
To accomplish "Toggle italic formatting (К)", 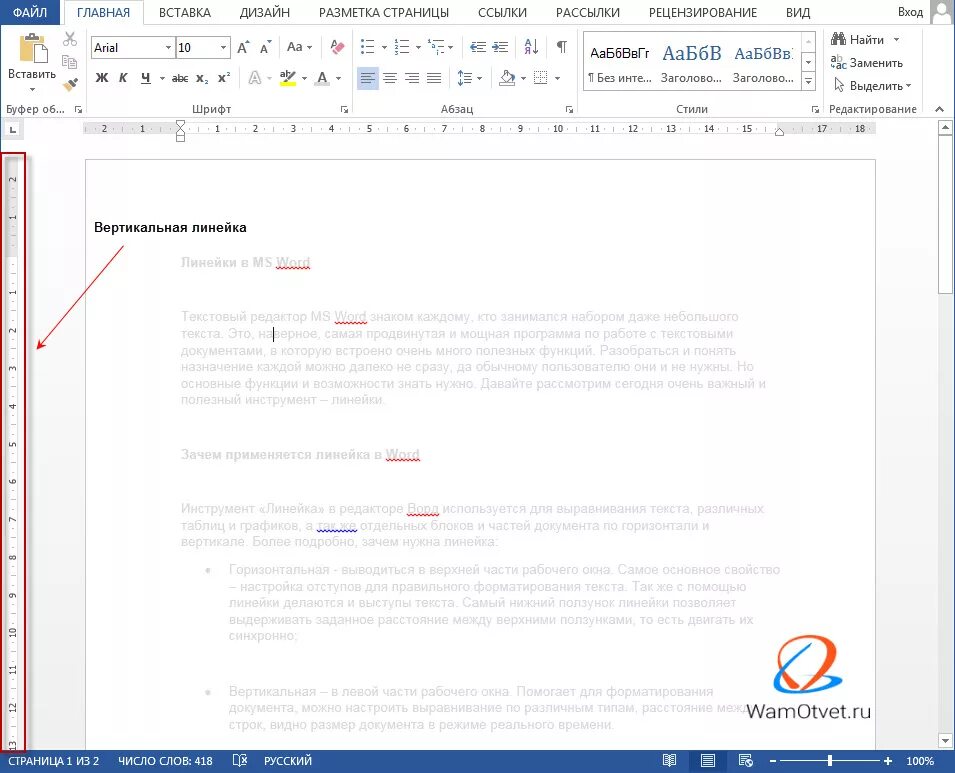I will [123, 78].
